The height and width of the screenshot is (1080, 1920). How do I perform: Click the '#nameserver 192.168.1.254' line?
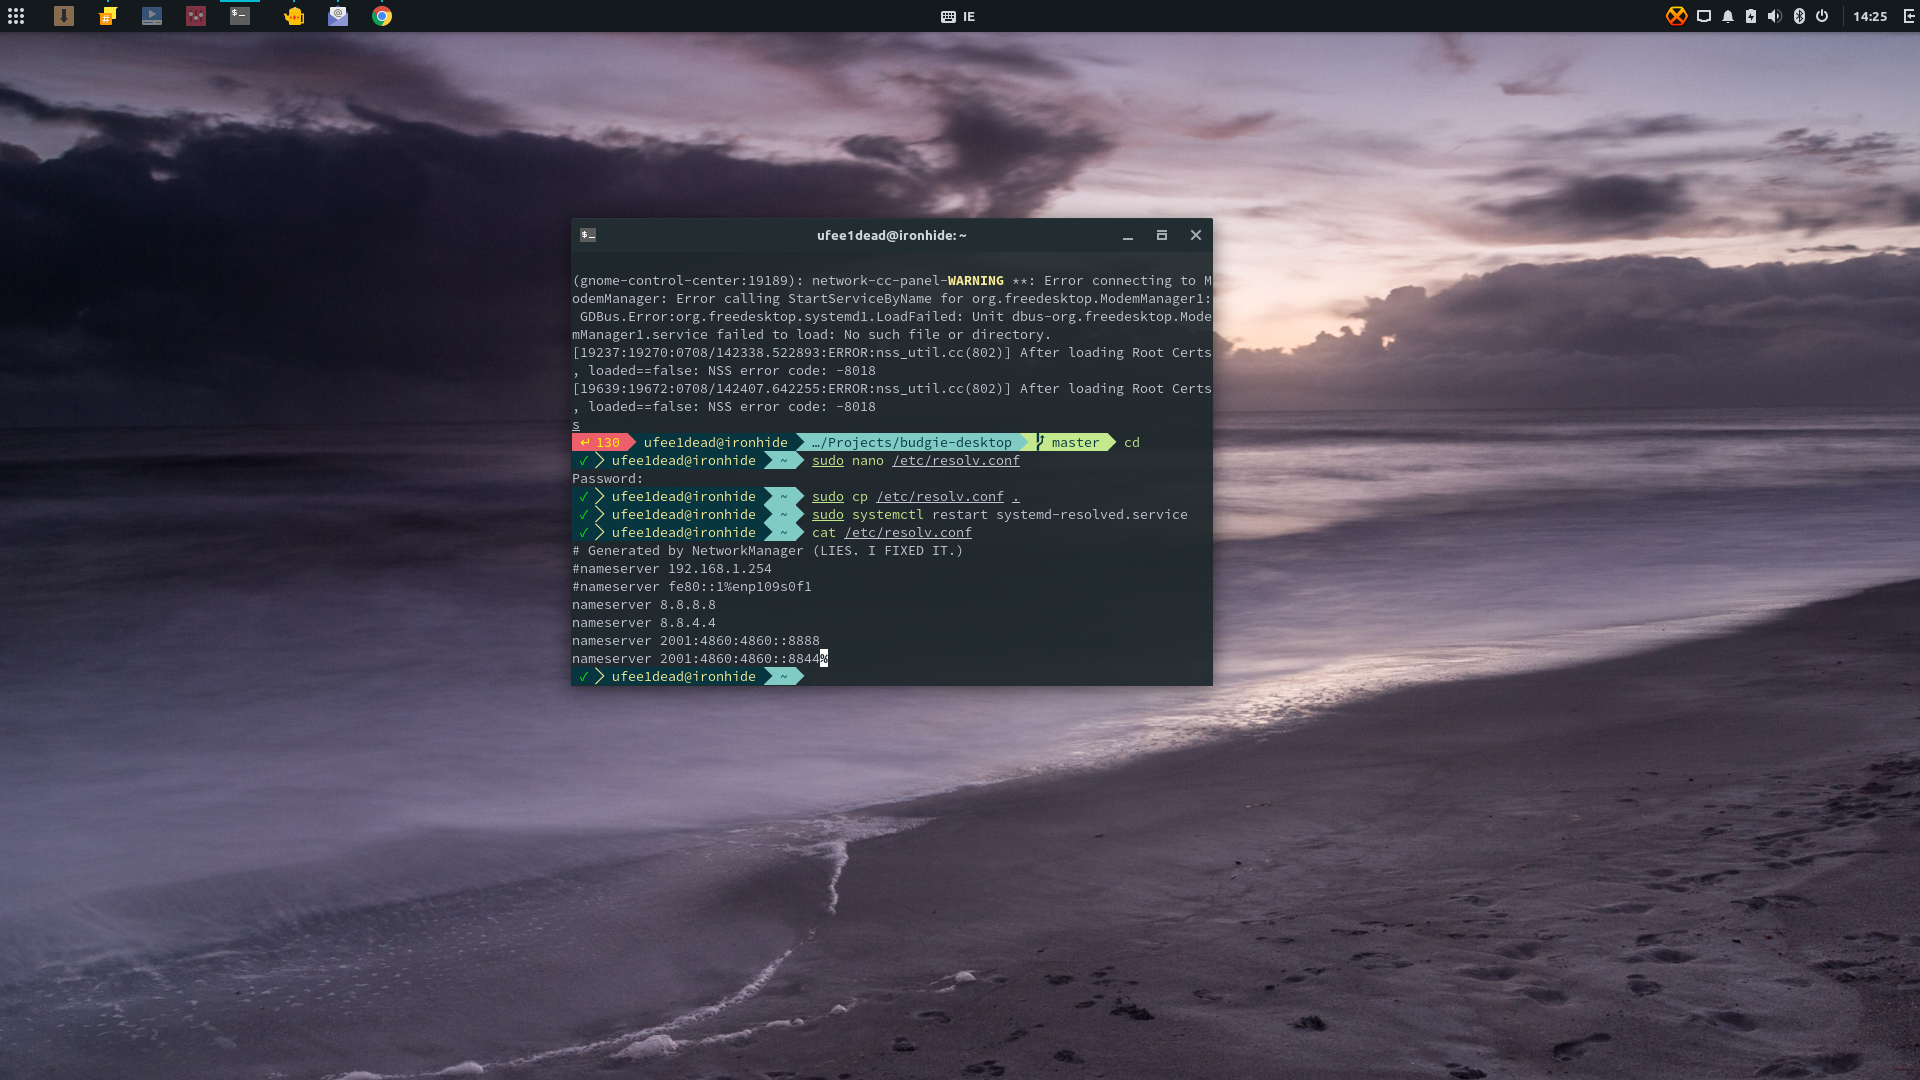pos(672,568)
